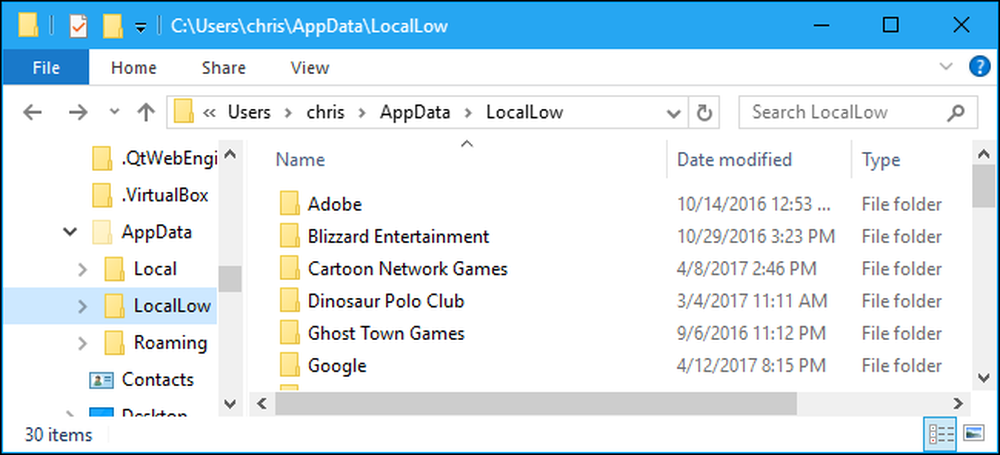This screenshot has height=455, width=1000.
Task: Click the 30 items status text
Action: [x=58, y=435]
